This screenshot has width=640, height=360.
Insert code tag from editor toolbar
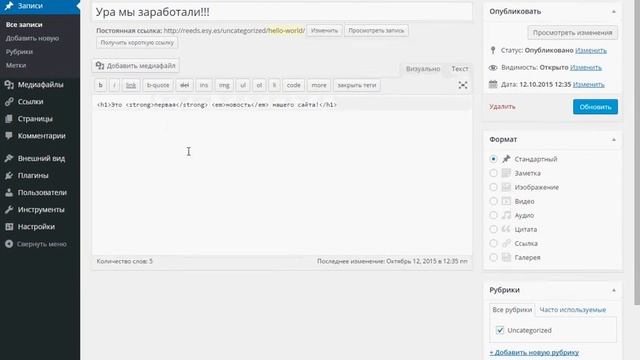293,85
